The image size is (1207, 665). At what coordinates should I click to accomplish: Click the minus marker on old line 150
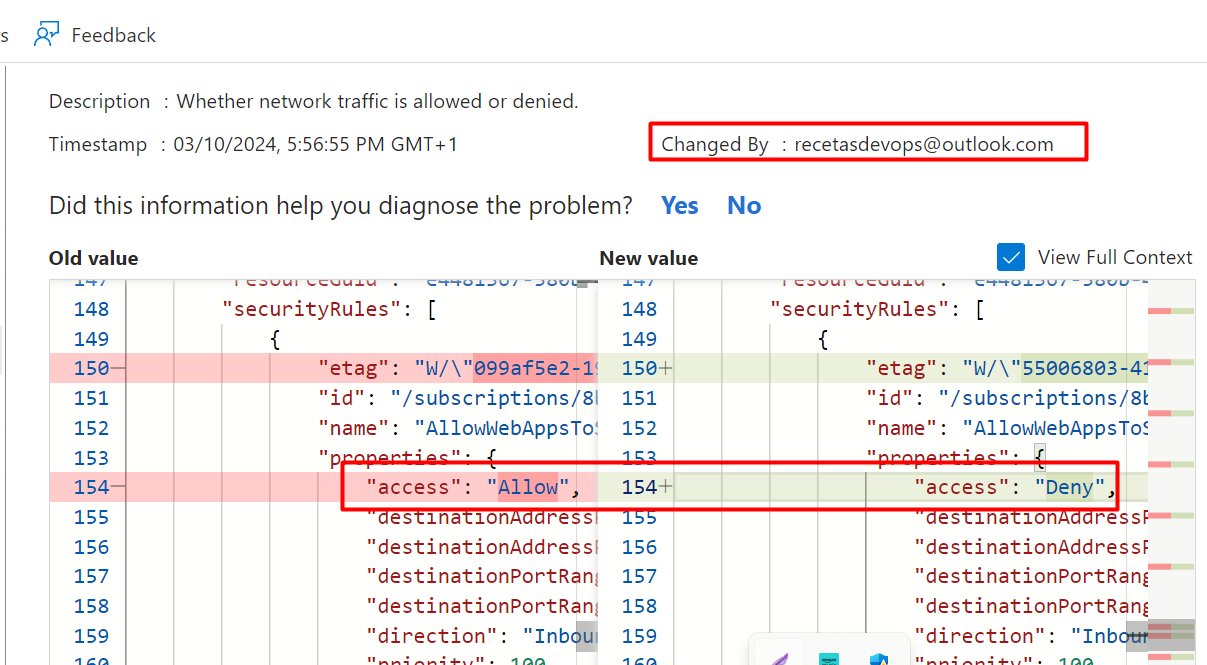tap(118, 368)
